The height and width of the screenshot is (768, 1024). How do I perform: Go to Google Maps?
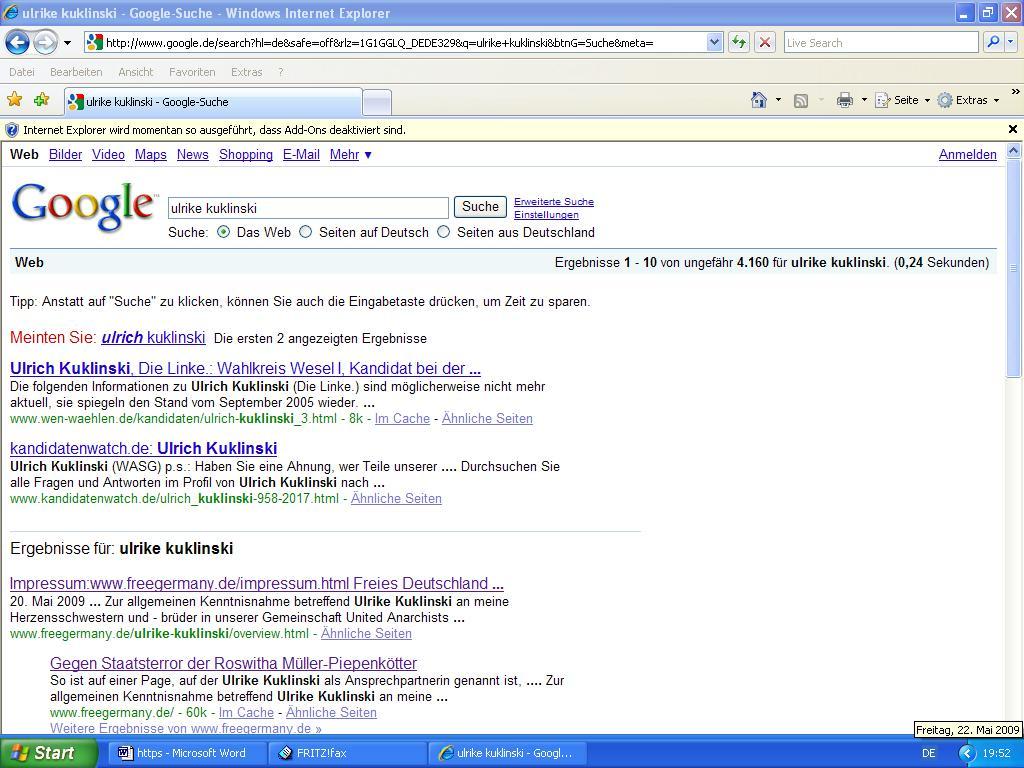(151, 155)
